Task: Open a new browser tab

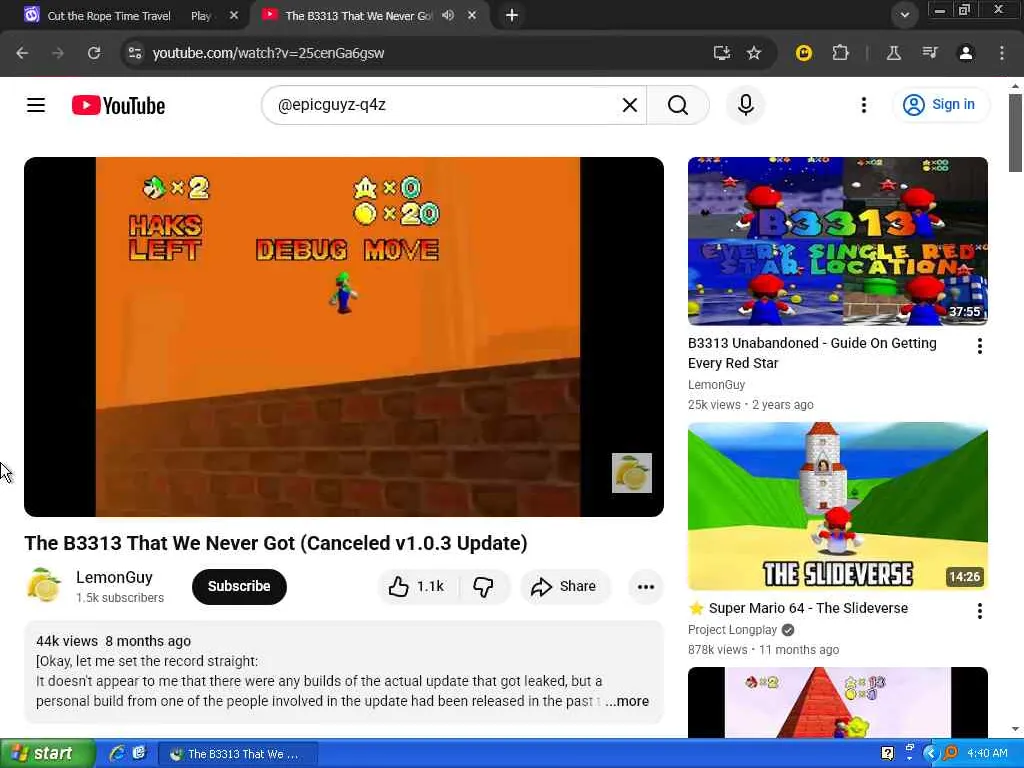Action: (x=512, y=15)
